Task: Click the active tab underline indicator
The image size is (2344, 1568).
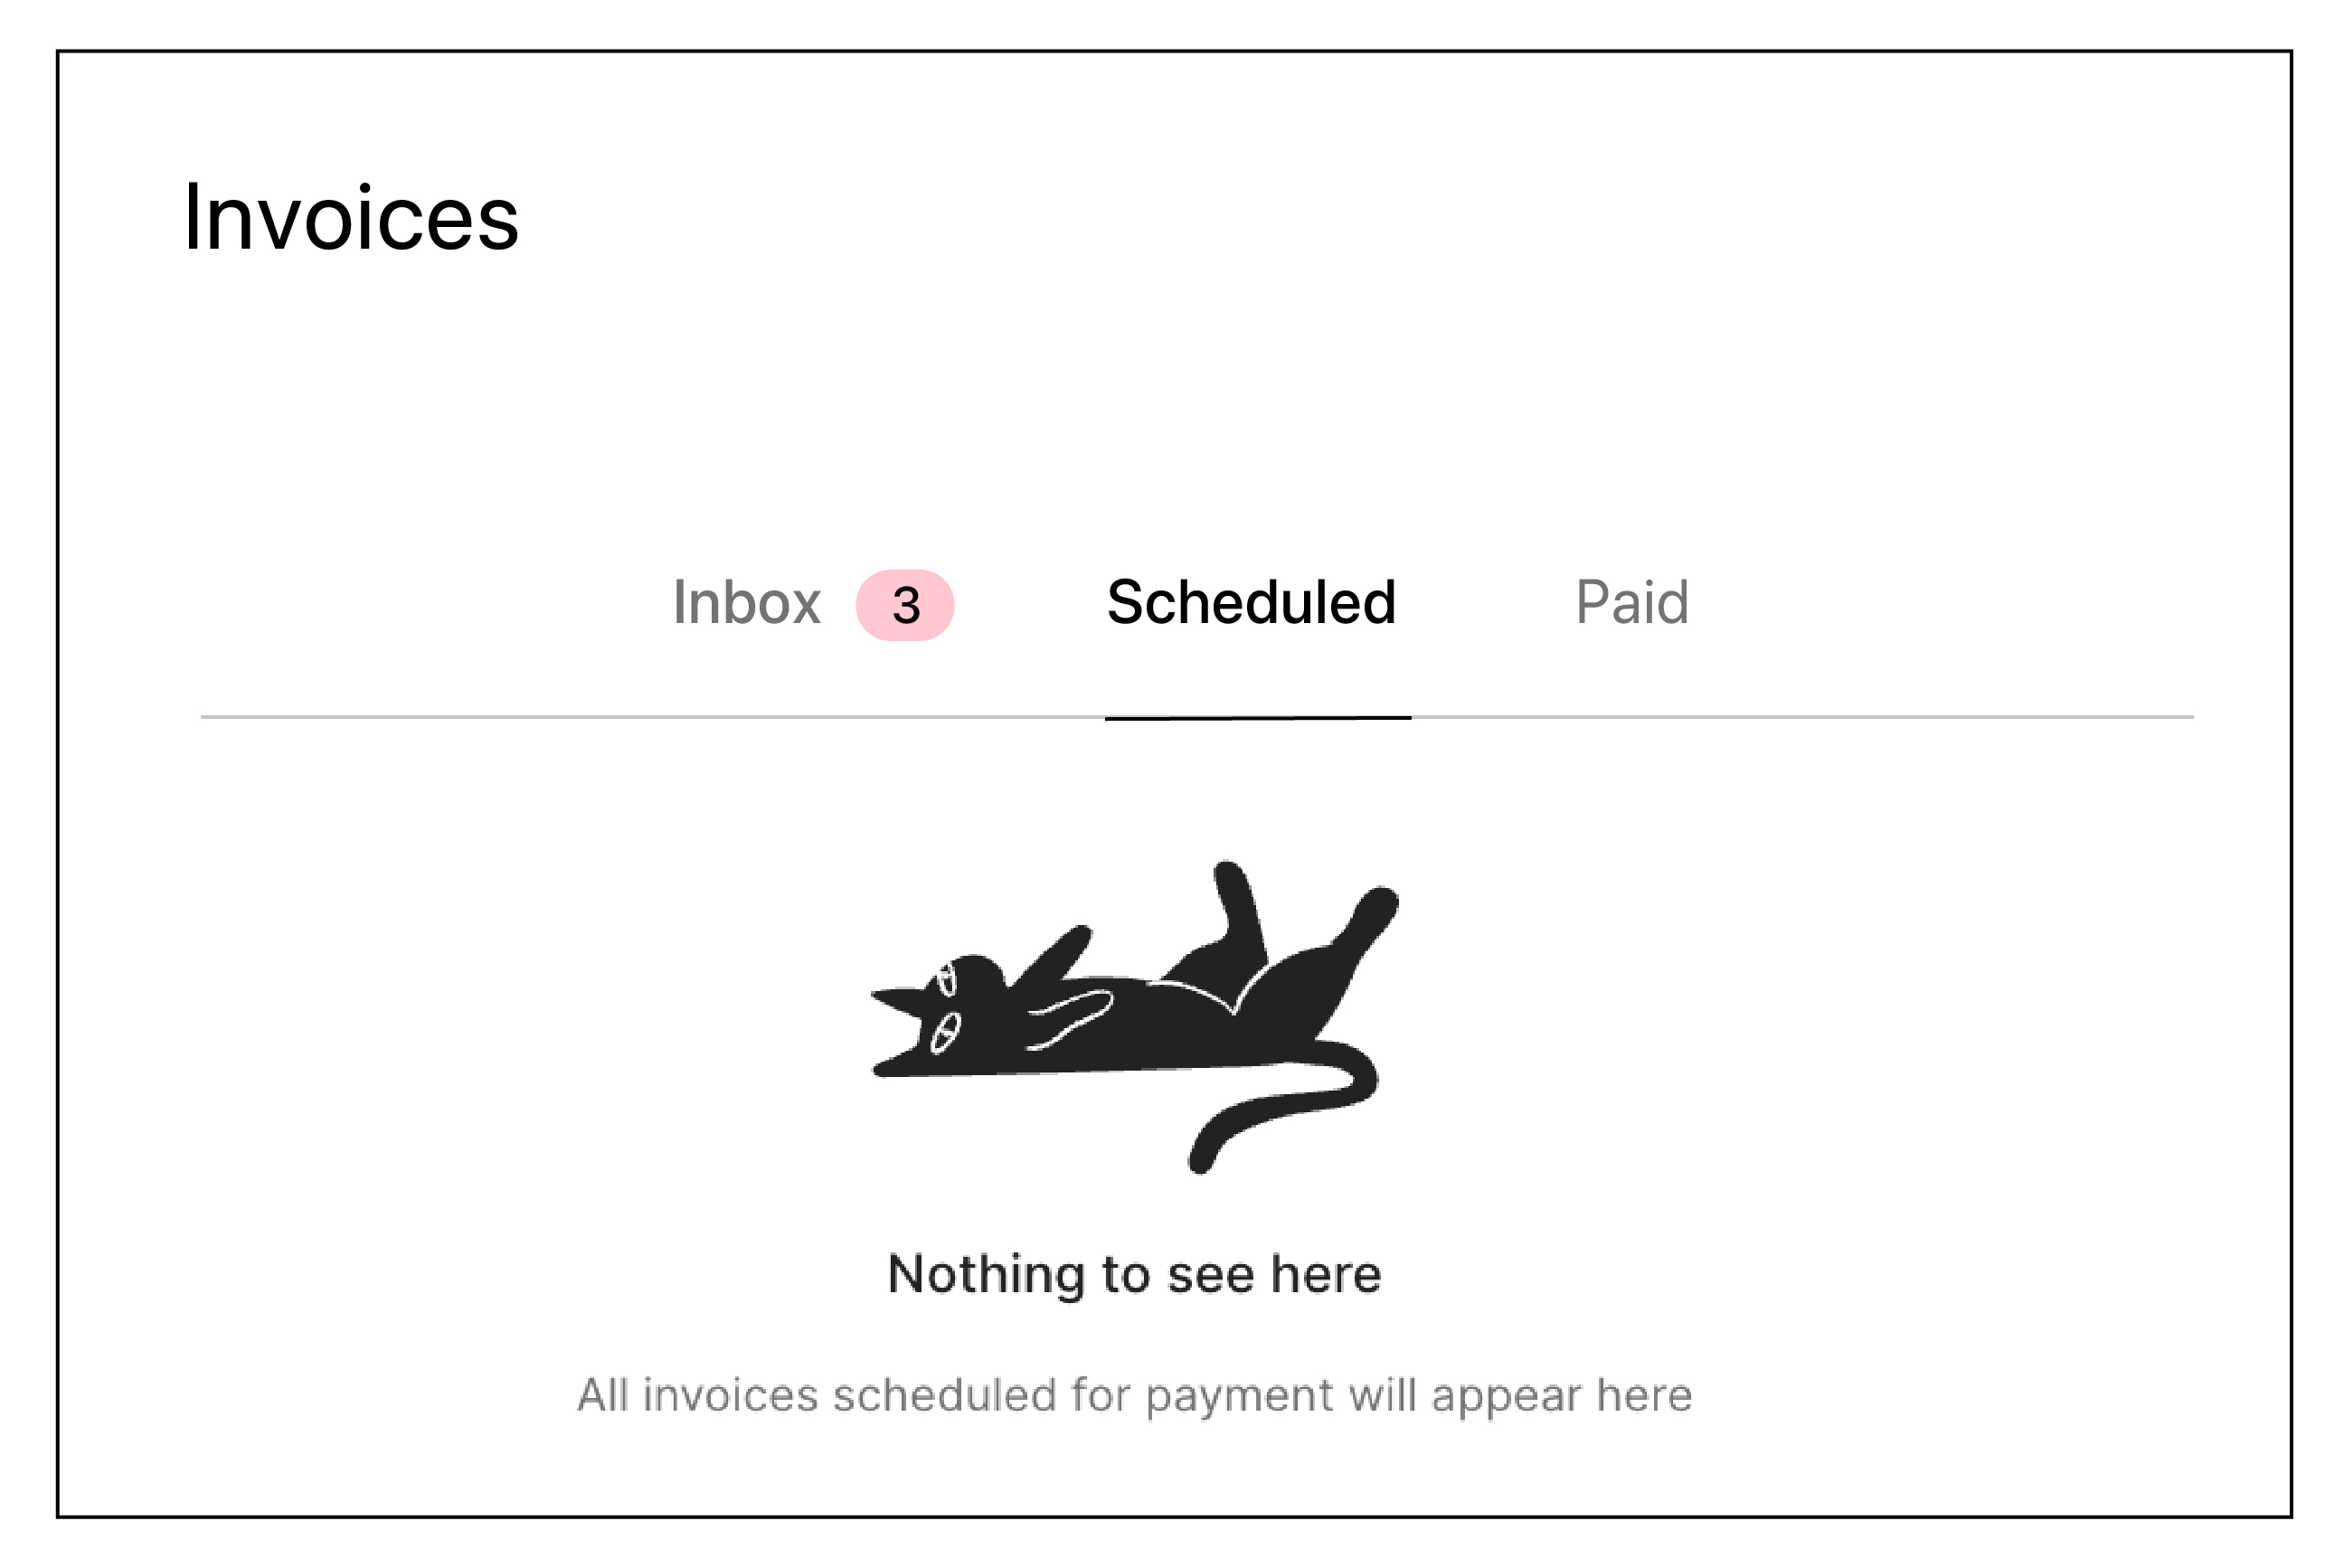Action: [1256, 717]
